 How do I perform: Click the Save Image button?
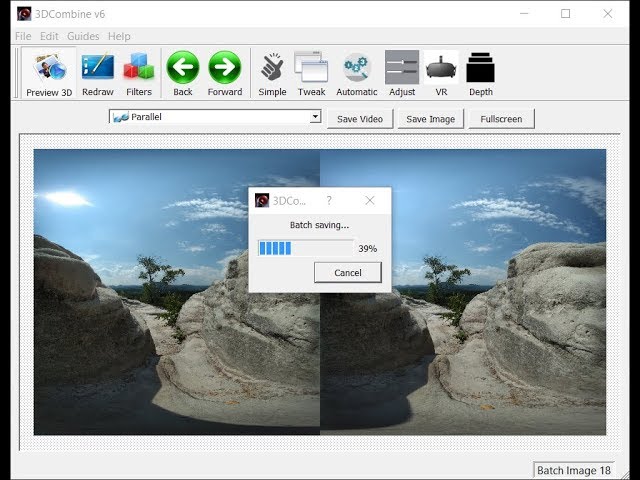pos(431,119)
